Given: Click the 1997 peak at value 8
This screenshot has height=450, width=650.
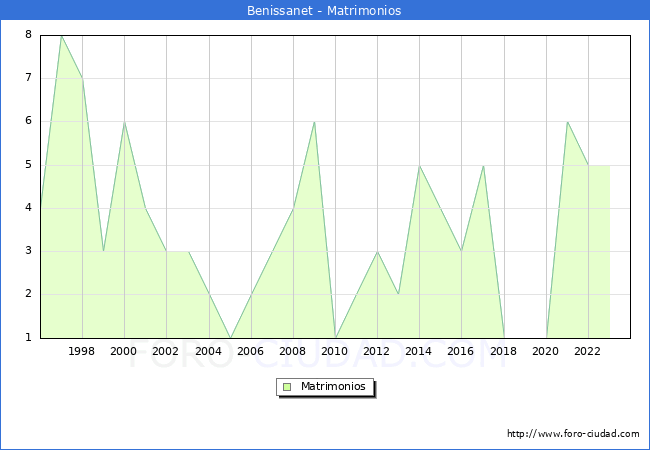Looking at the screenshot, I should (x=61, y=36).
